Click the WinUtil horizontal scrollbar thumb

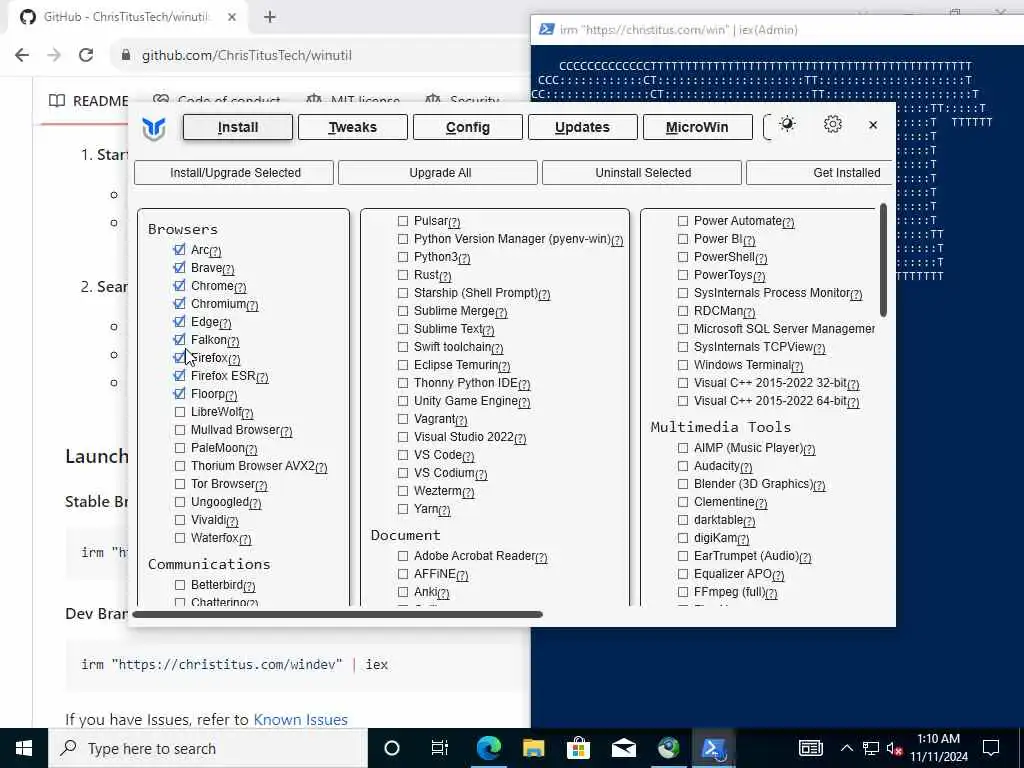[337, 614]
